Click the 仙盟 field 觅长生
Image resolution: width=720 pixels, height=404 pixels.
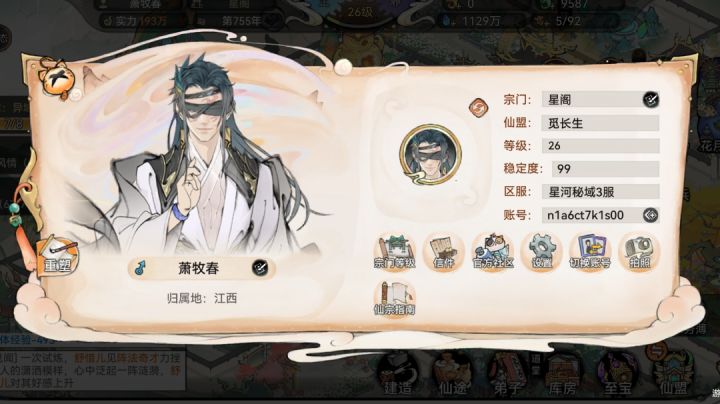(601, 123)
